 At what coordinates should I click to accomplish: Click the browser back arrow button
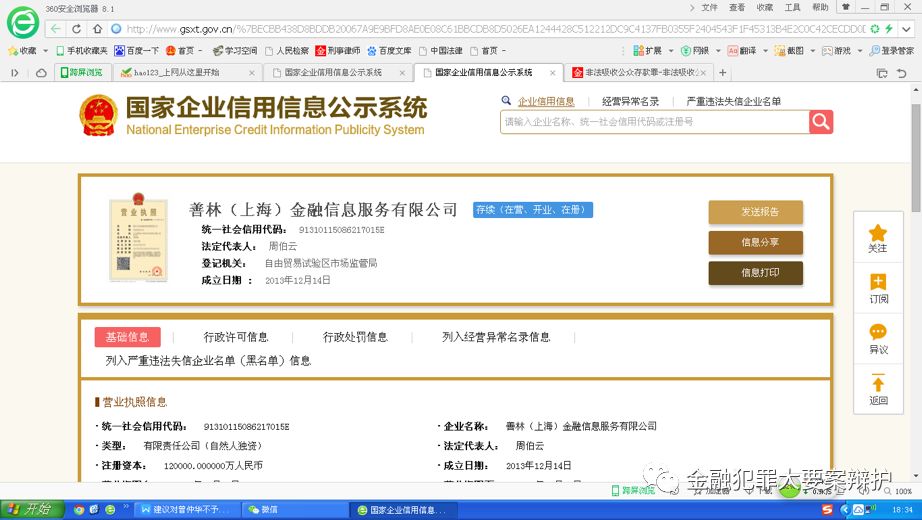pos(55,28)
